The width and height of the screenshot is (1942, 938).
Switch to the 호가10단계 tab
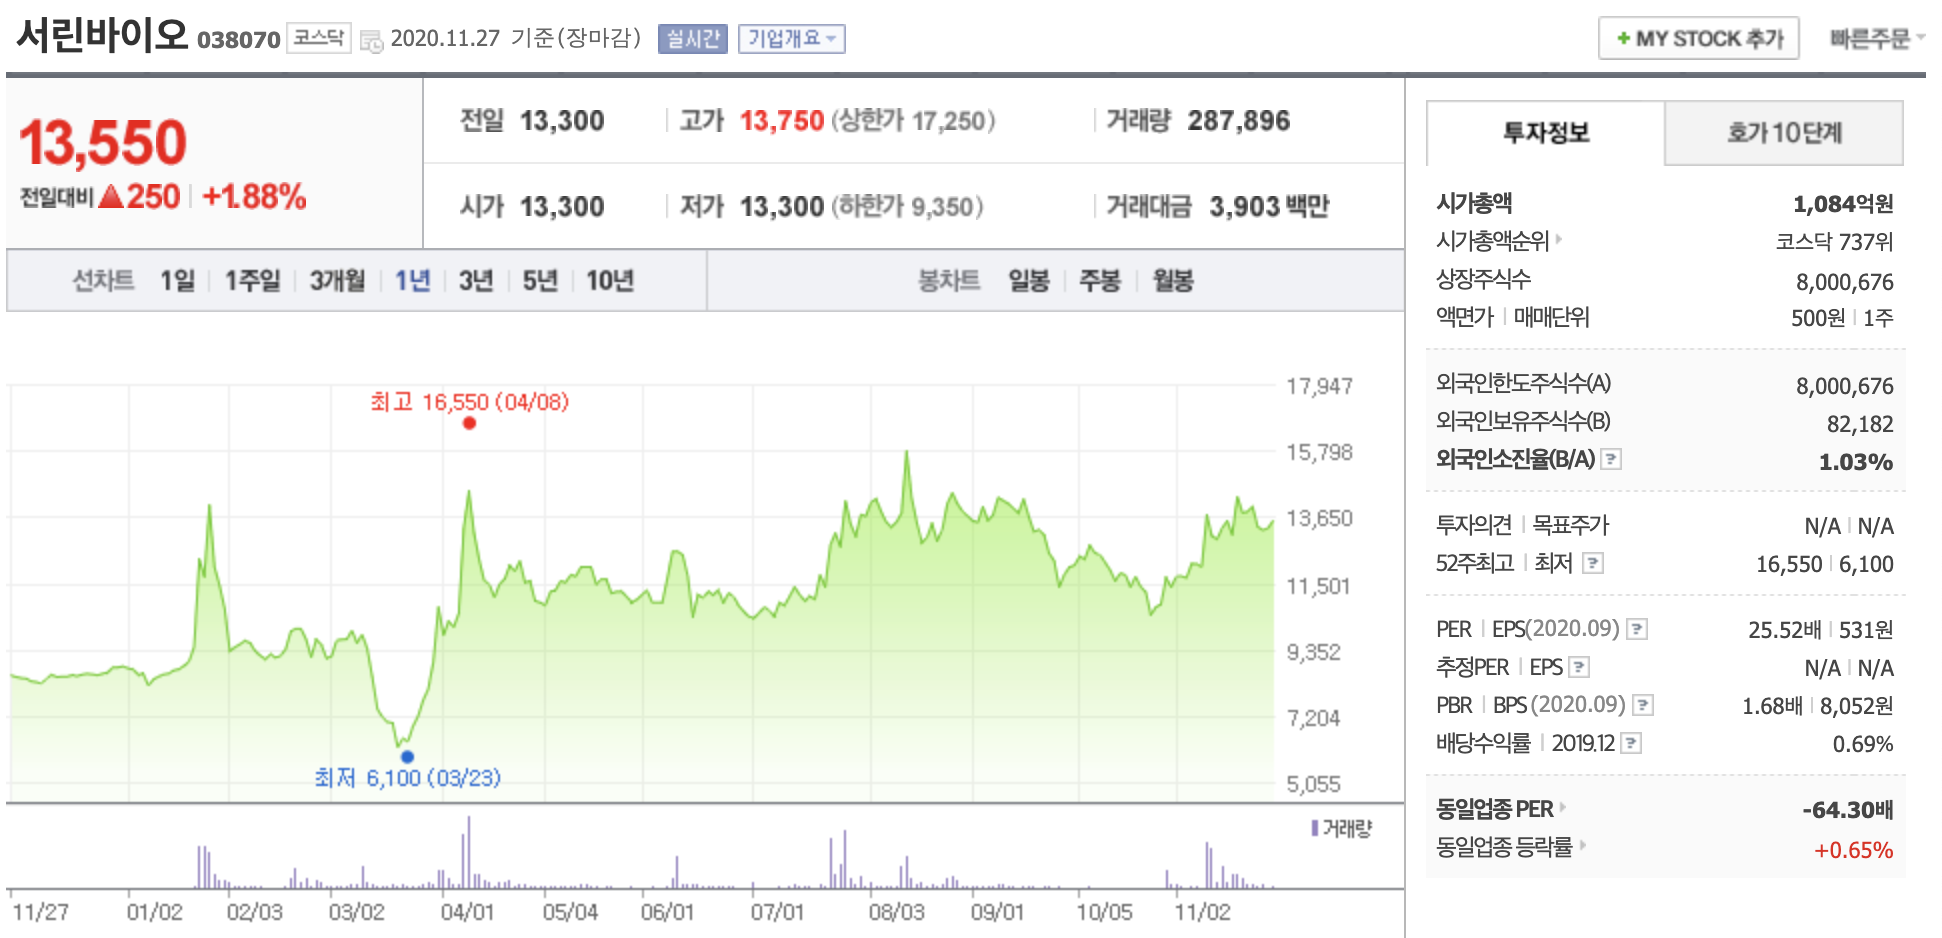pos(1784,133)
